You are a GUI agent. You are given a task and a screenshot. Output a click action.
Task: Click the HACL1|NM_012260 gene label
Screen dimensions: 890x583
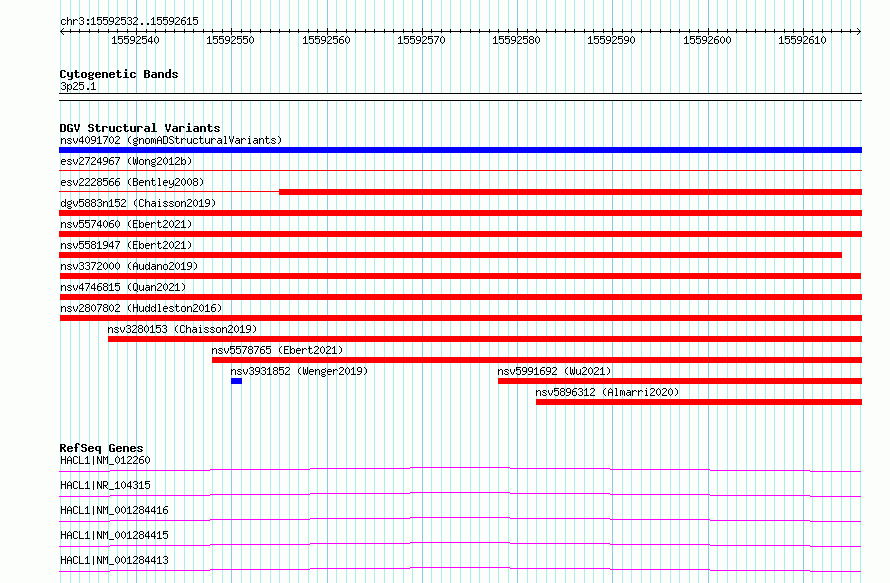(x=105, y=460)
